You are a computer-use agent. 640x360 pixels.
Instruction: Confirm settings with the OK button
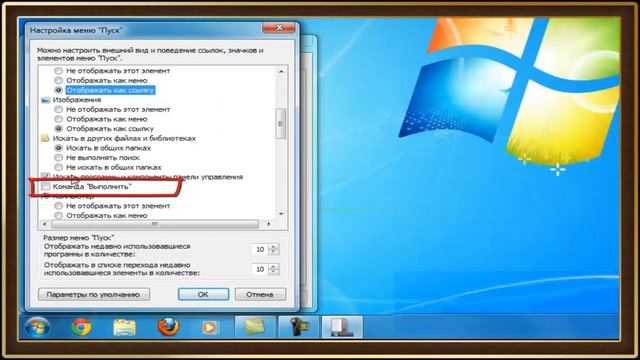(x=203, y=294)
